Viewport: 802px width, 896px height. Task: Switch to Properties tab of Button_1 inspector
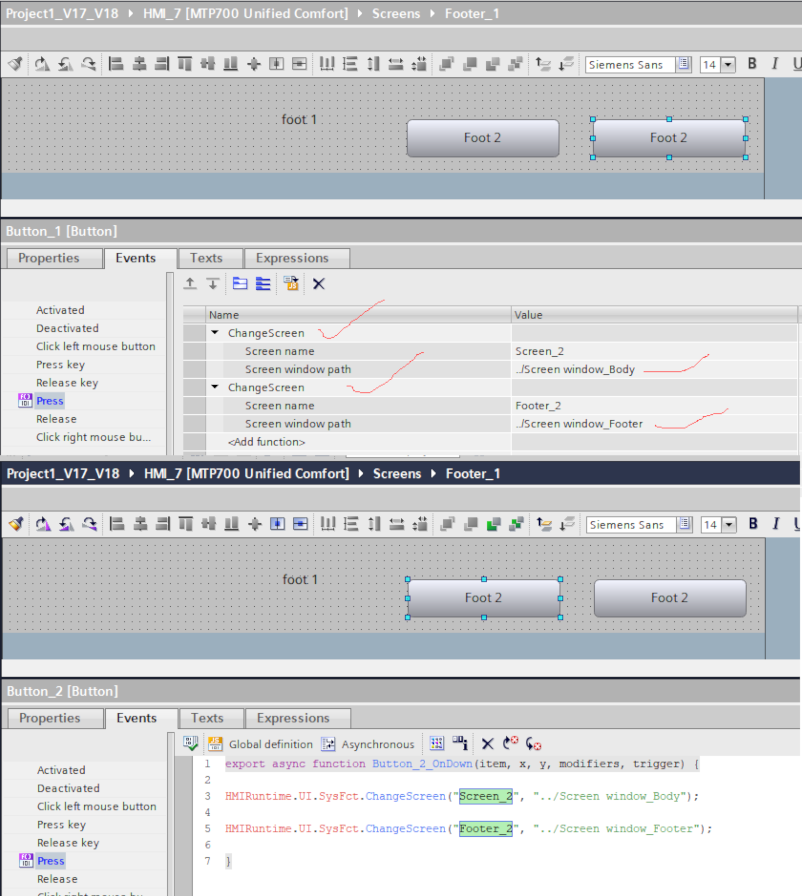click(x=48, y=258)
